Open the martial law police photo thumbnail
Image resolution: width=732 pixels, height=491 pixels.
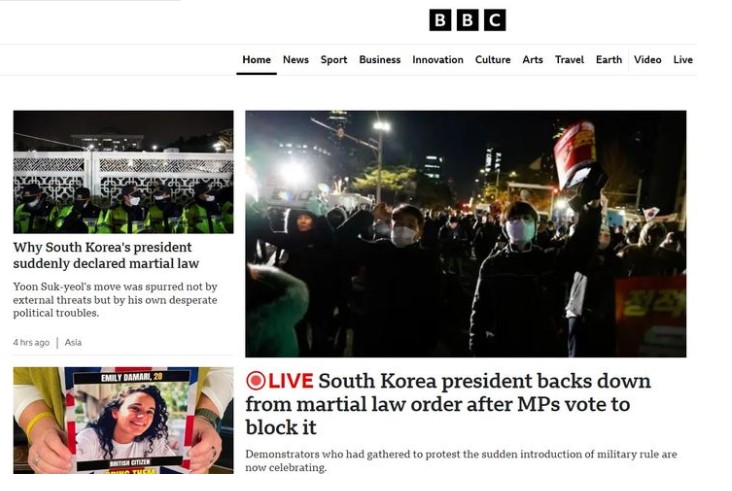tap(123, 172)
